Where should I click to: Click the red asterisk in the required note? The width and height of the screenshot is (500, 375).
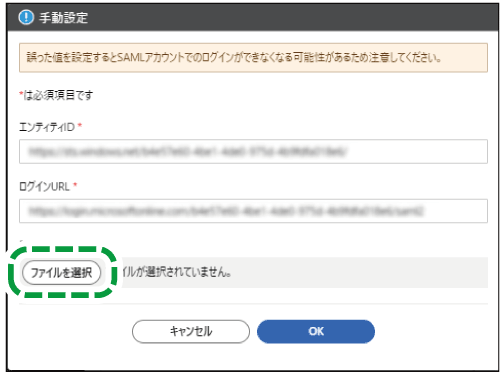21,93
